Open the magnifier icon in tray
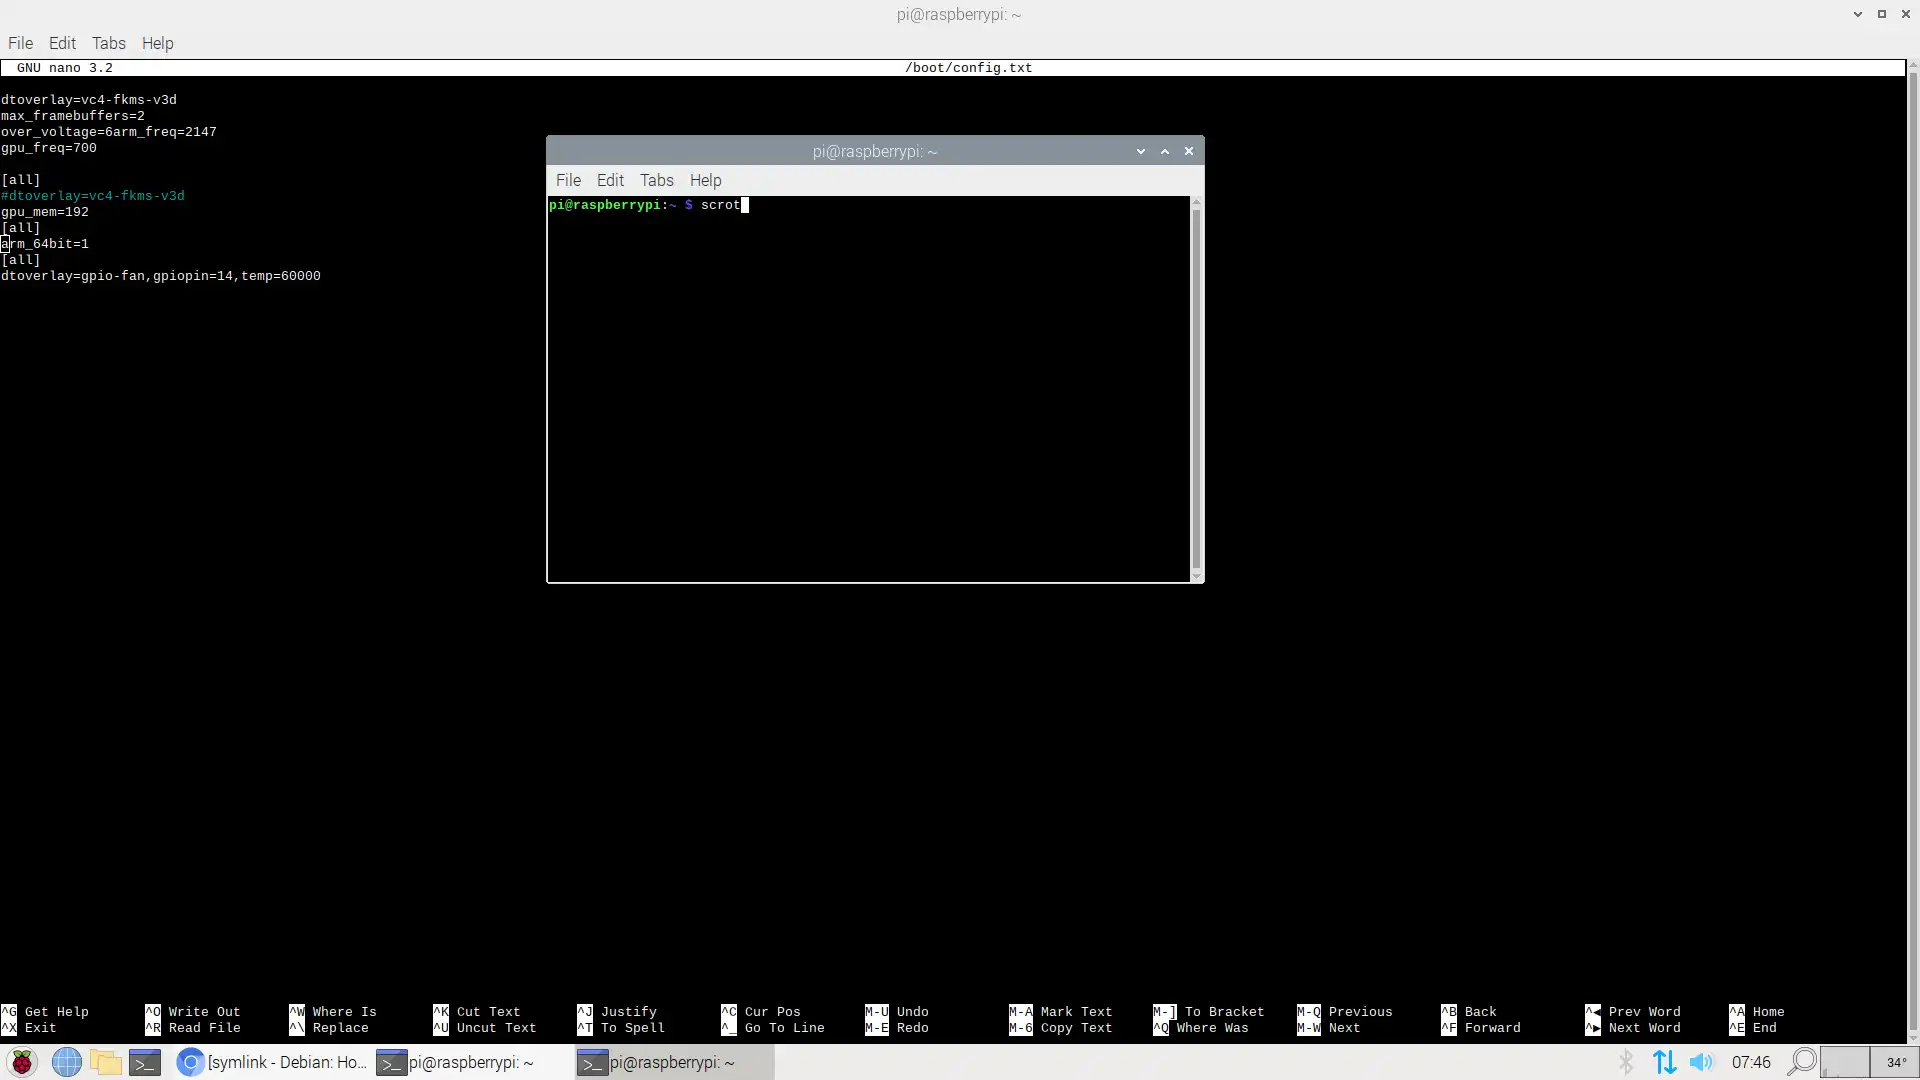This screenshot has height=1080, width=1920. (1801, 1062)
